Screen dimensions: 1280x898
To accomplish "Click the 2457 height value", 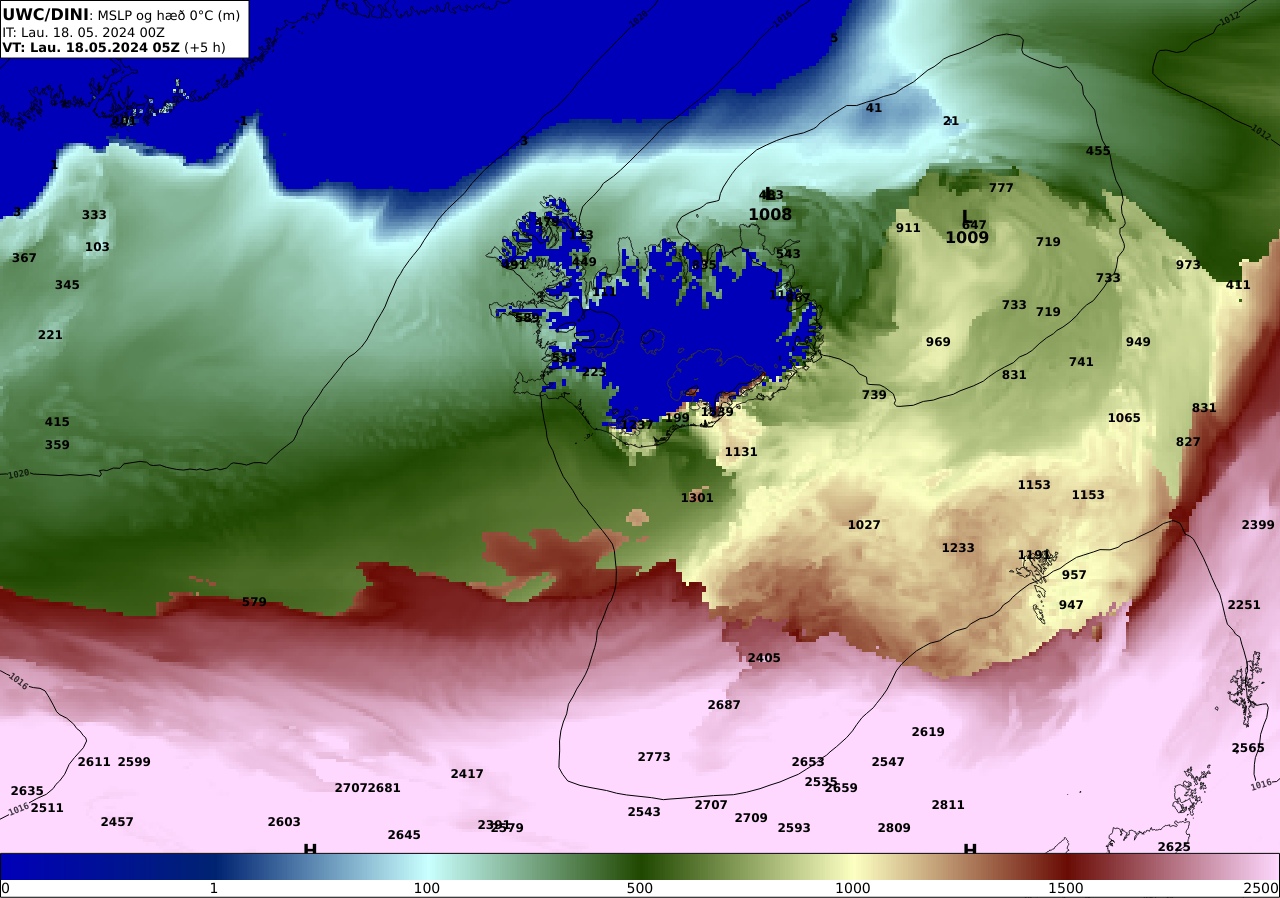I will point(117,822).
